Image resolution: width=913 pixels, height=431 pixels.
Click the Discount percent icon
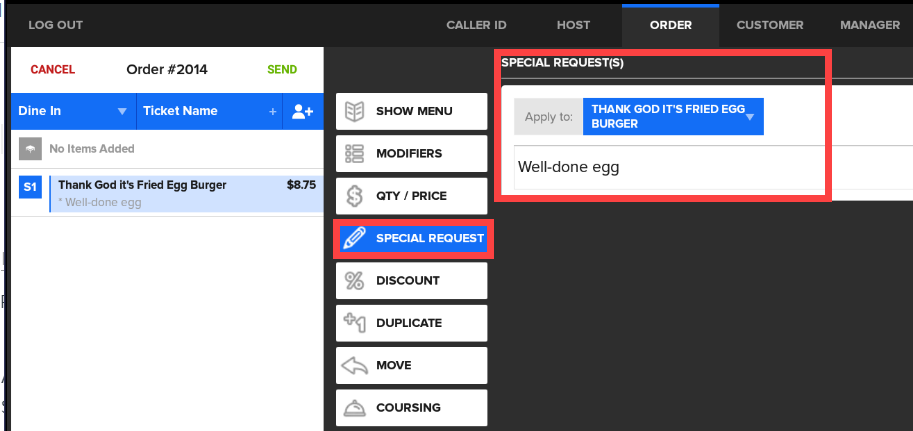click(354, 281)
